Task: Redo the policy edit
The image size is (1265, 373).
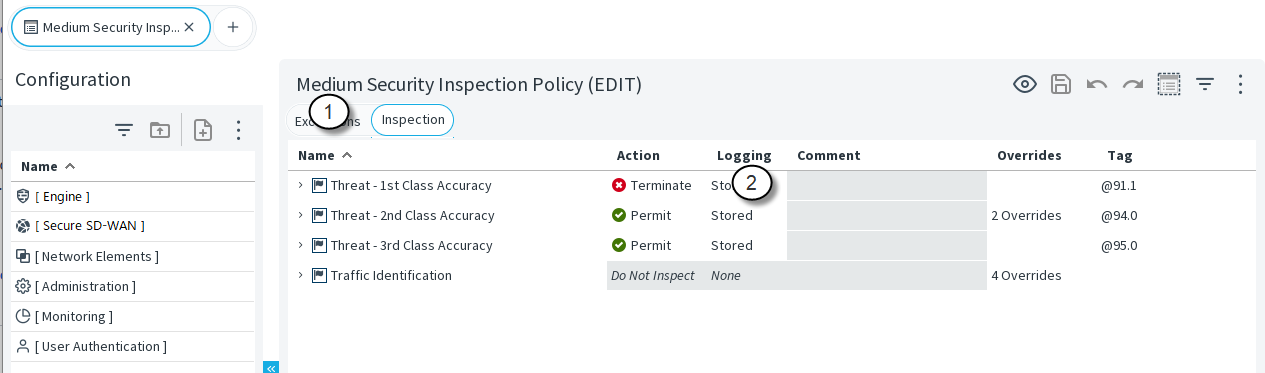Action: click(x=1133, y=84)
